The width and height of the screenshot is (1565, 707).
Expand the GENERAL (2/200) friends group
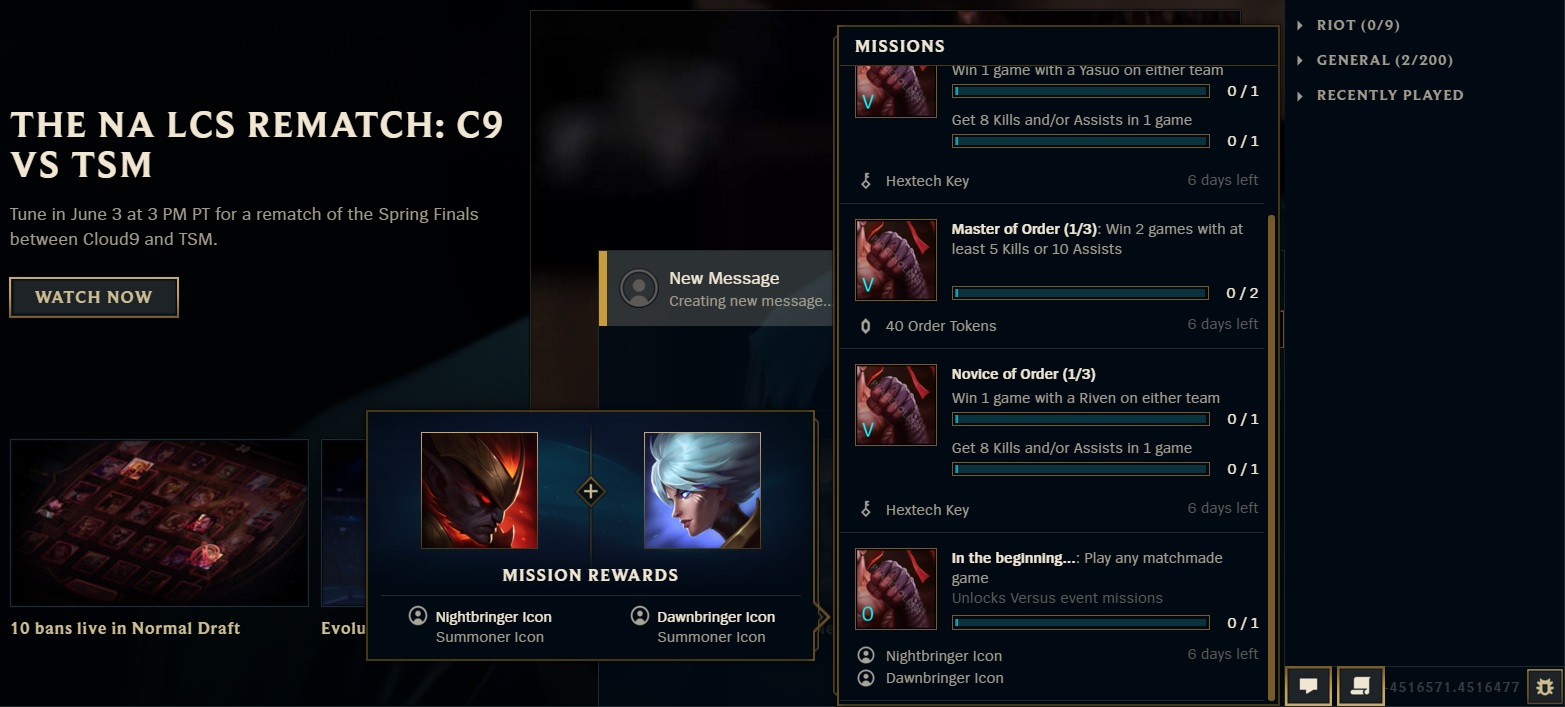[x=1375, y=60]
